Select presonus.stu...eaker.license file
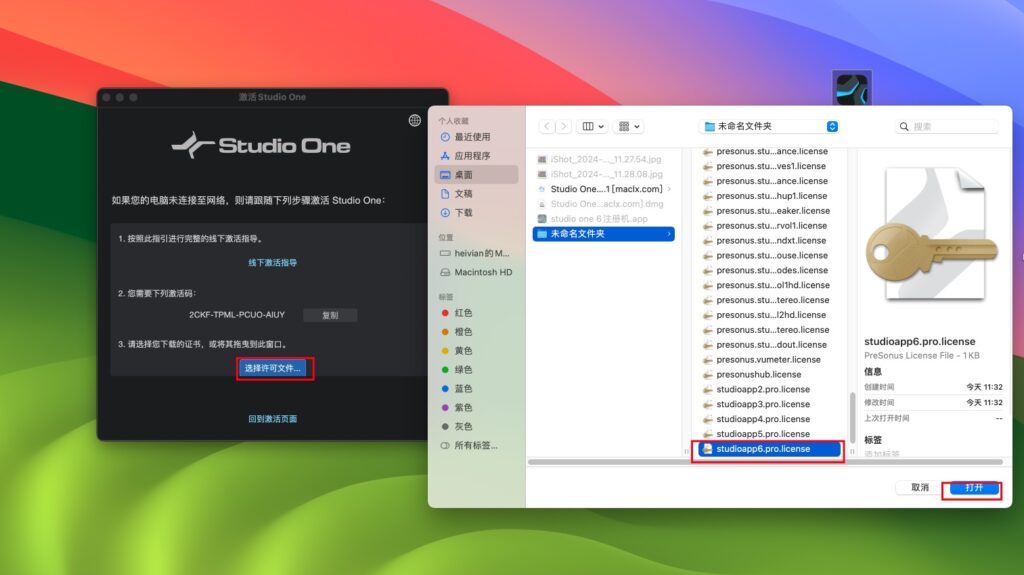1024x575 pixels. click(x=768, y=211)
